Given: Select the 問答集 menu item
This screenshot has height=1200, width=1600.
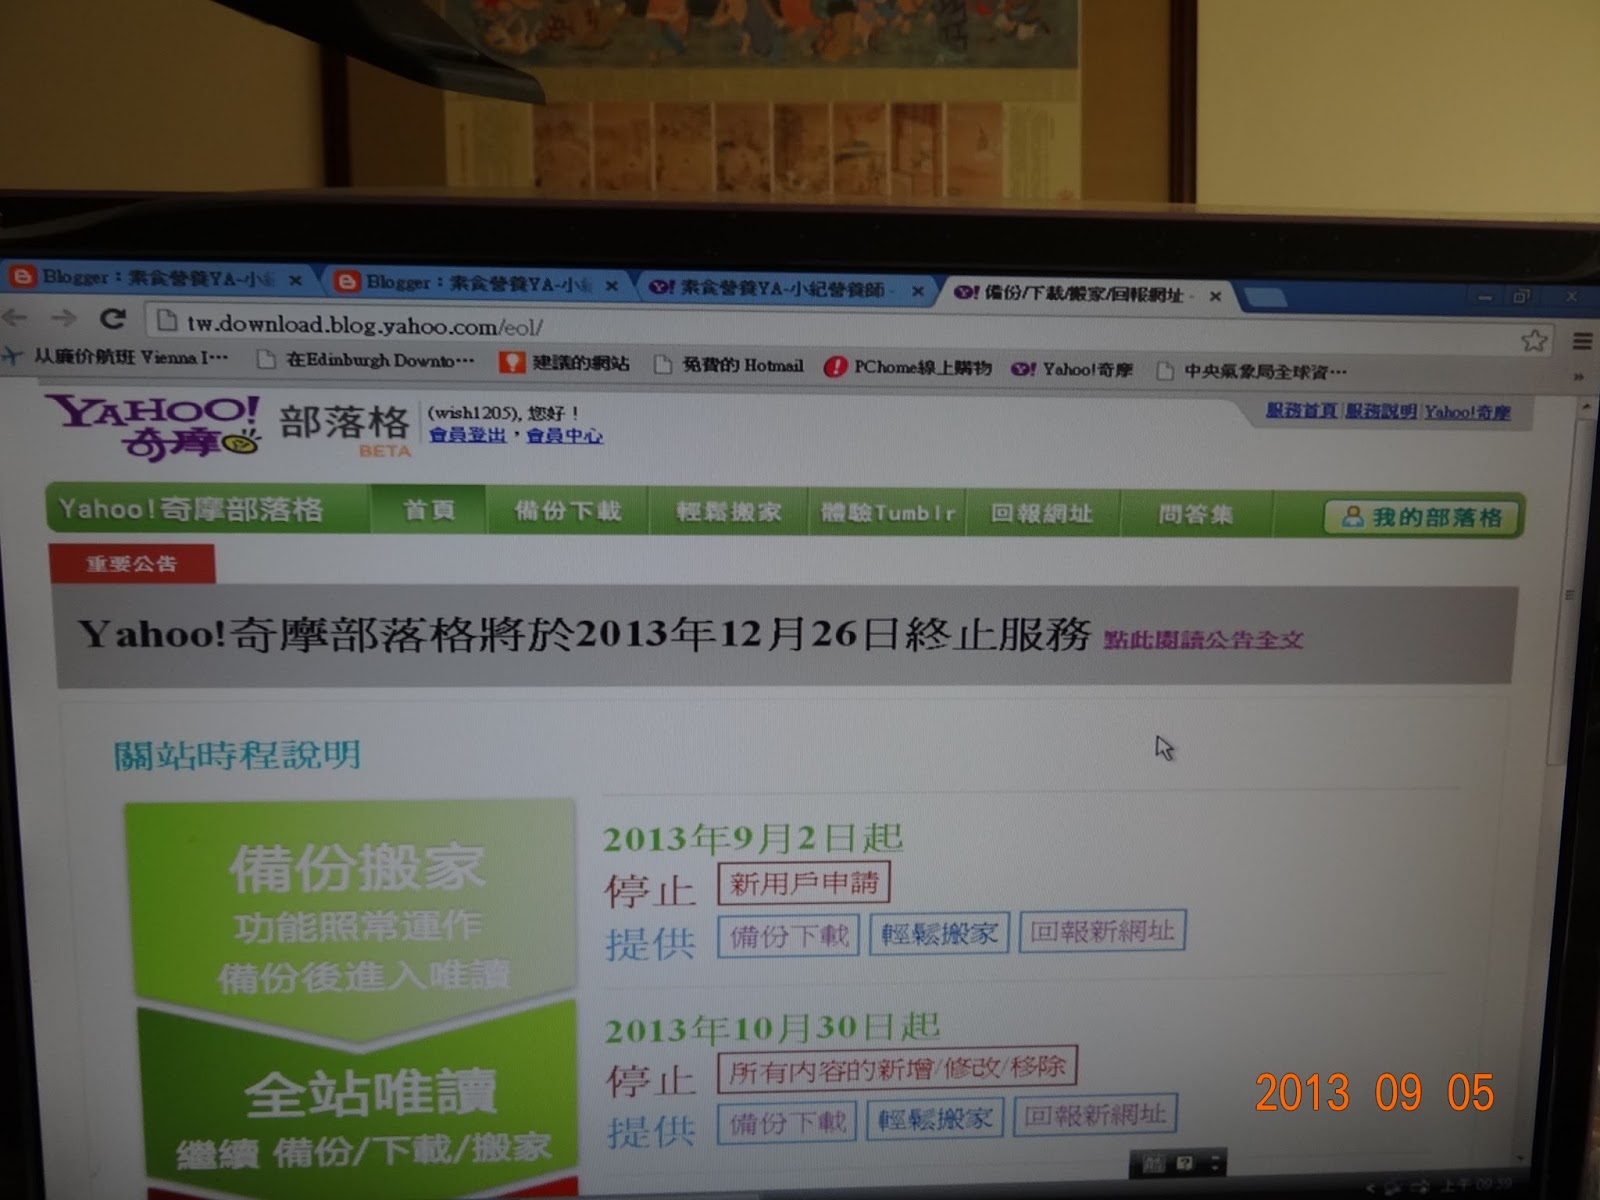Looking at the screenshot, I should (x=1196, y=515).
